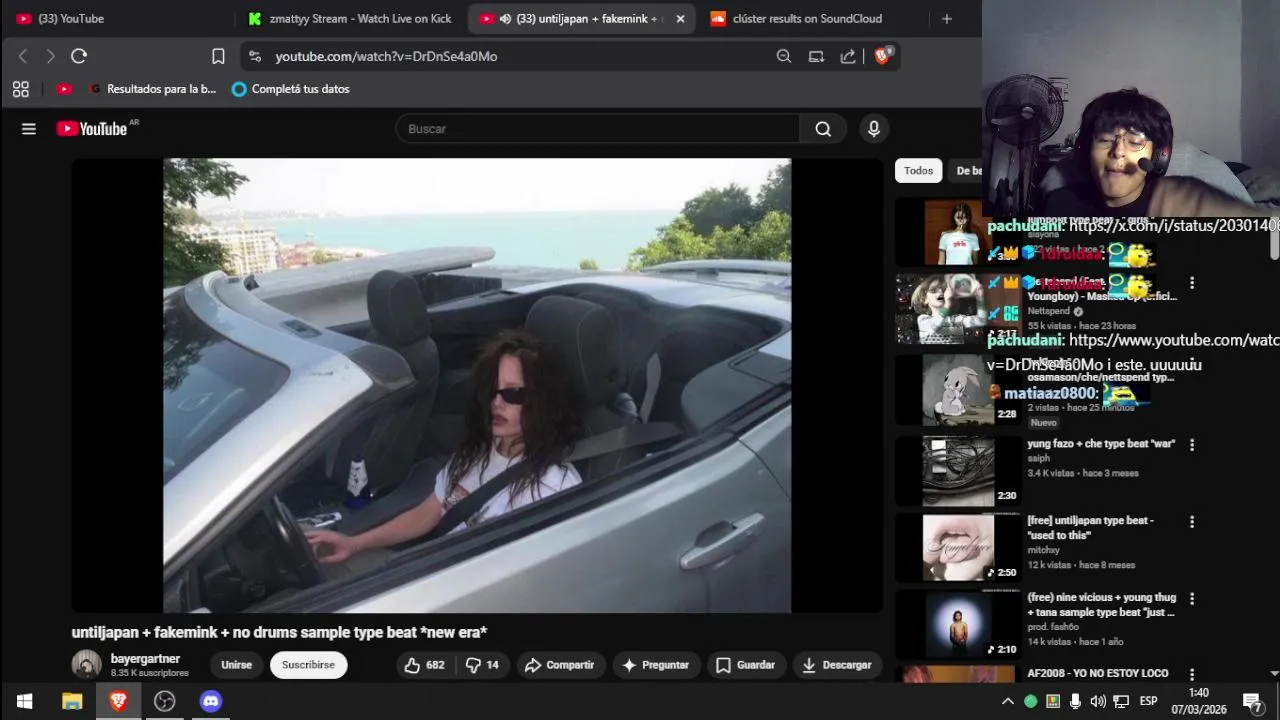Open the volume speaker tray icon
The height and width of the screenshot is (720, 1280).
point(1098,701)
